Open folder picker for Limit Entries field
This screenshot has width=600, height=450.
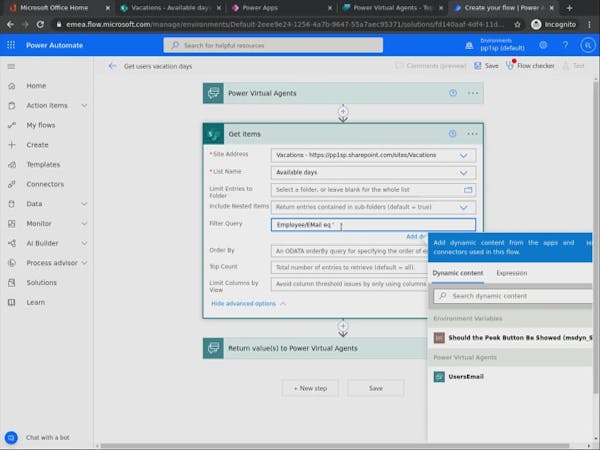click(468, 190)
